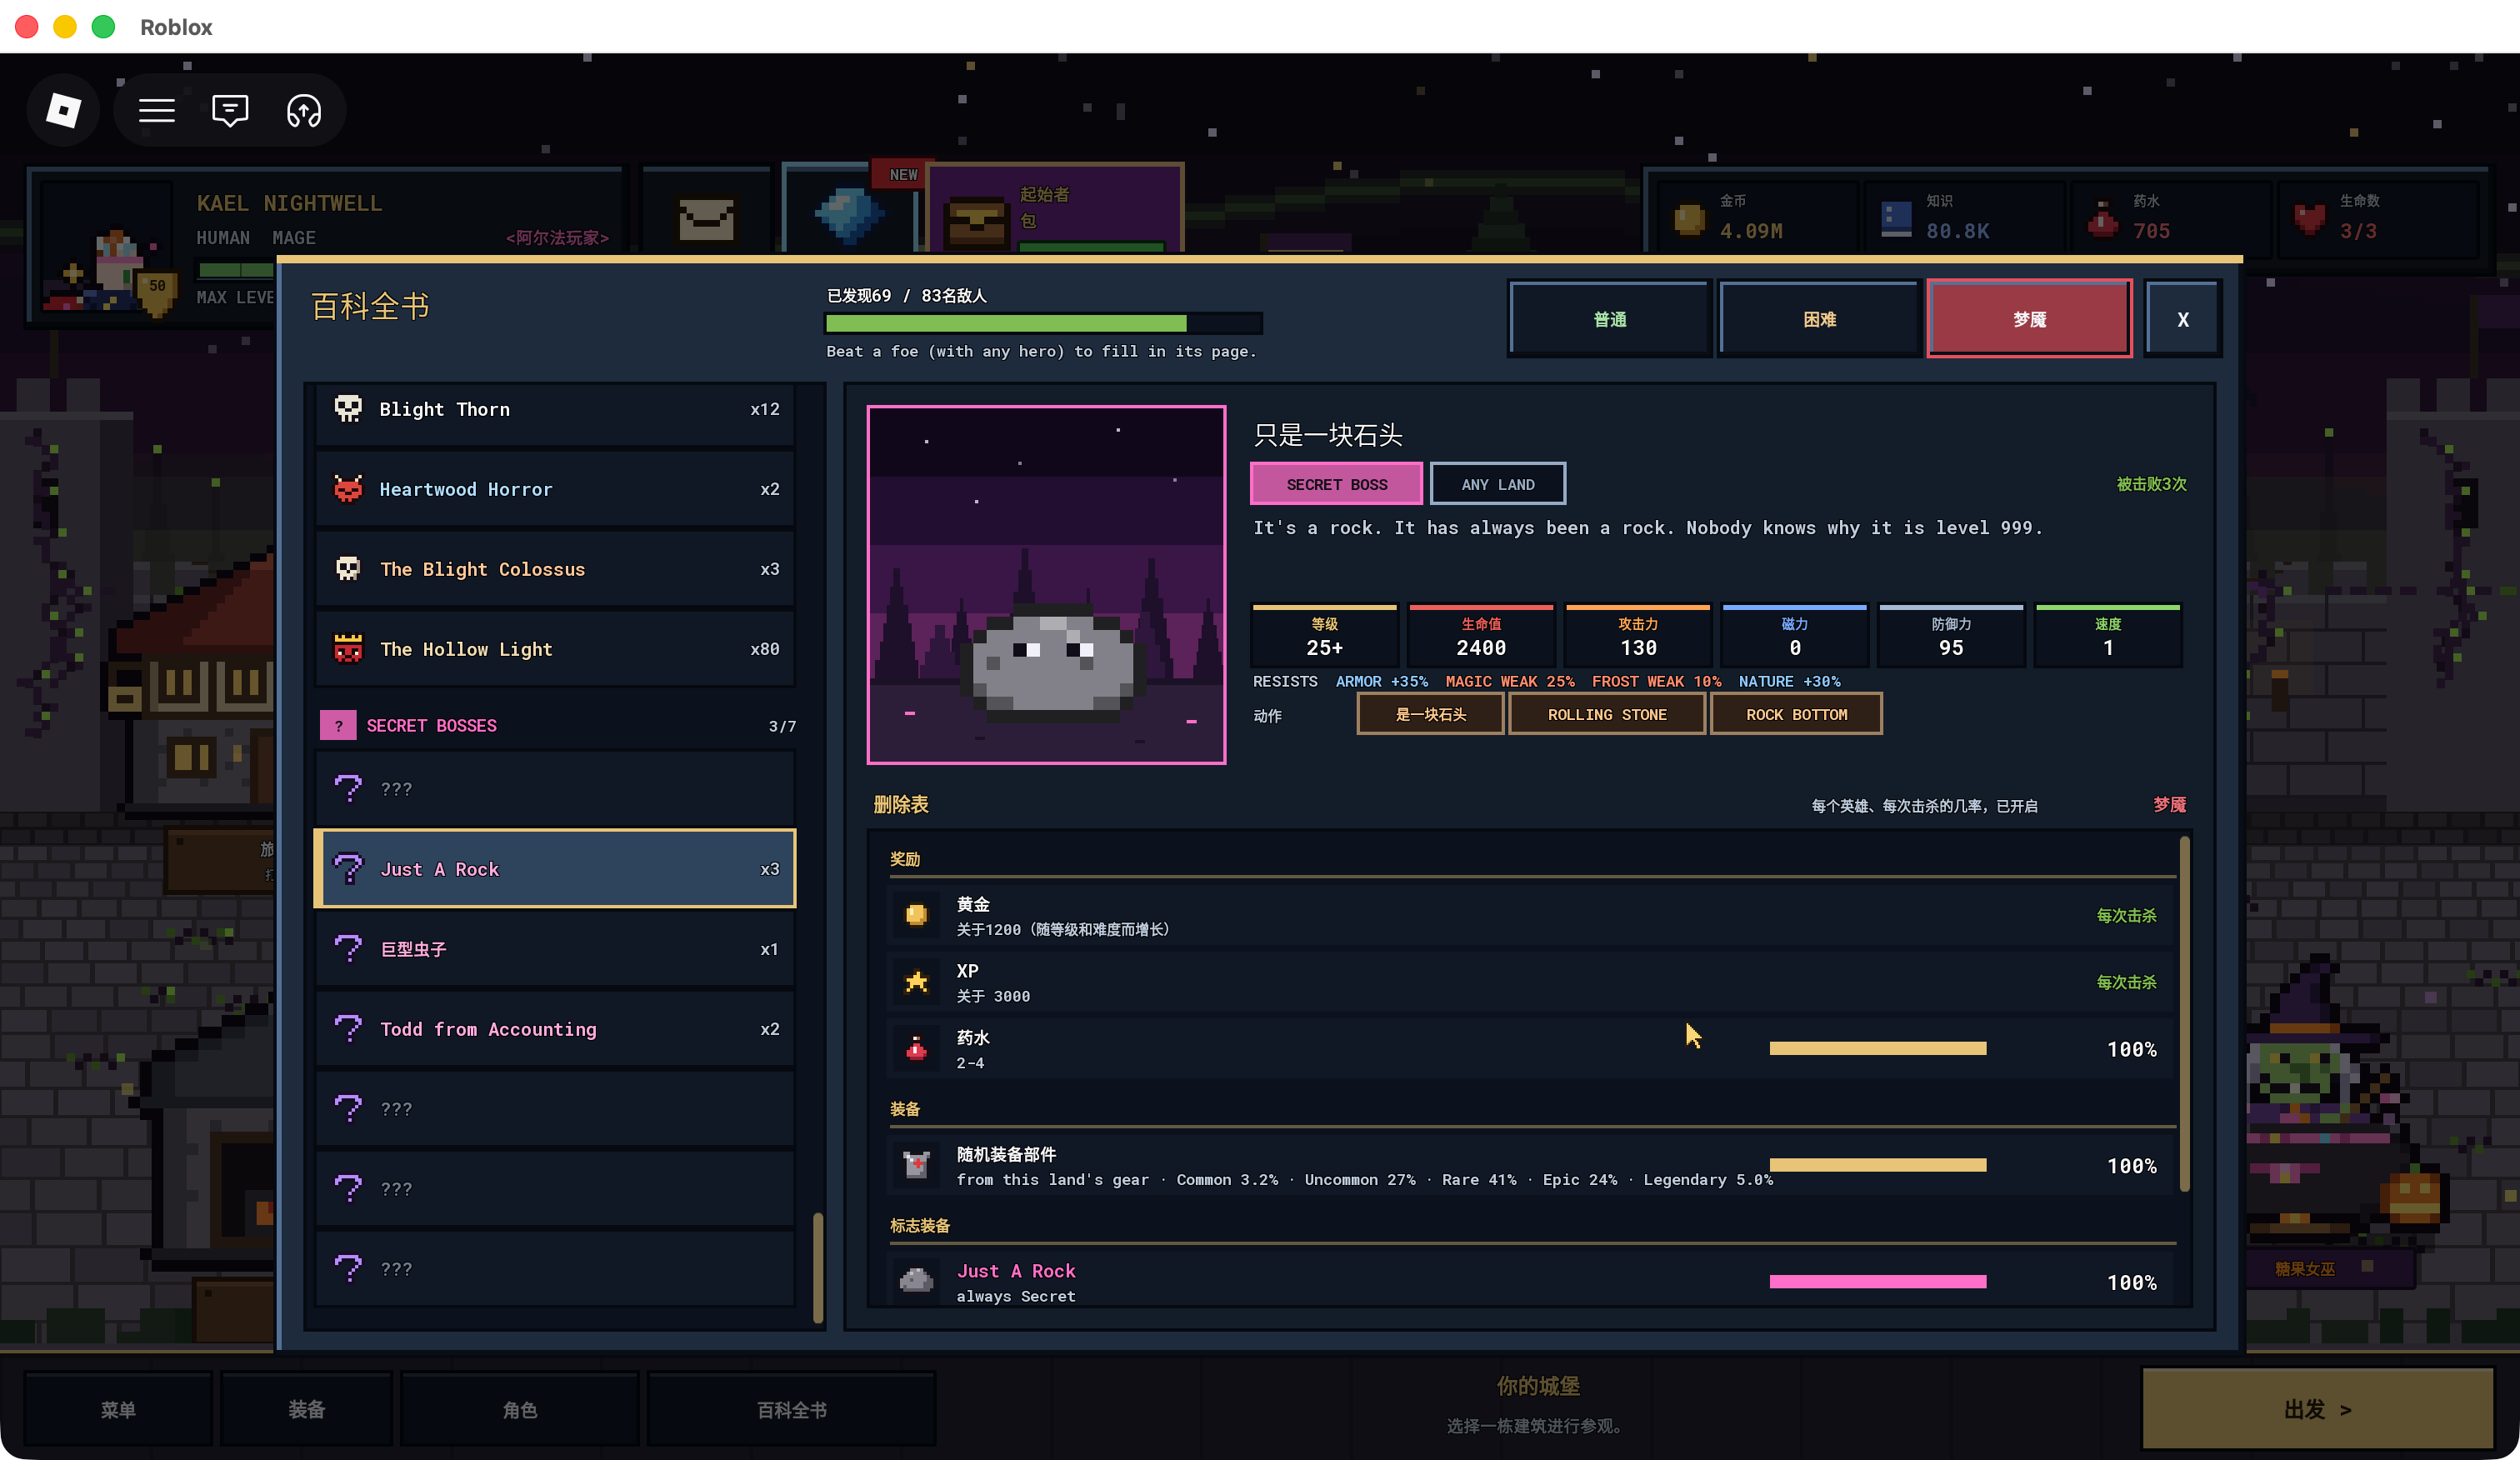Click the character respawn icon
The width and height of the screenshot is (2520, 1460).
coord(304,110)
